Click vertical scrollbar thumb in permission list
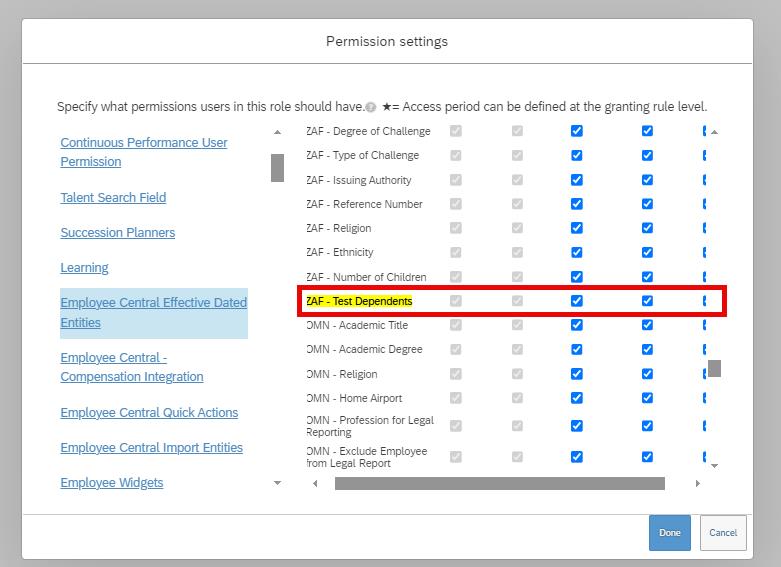 [x=714, y=369]
